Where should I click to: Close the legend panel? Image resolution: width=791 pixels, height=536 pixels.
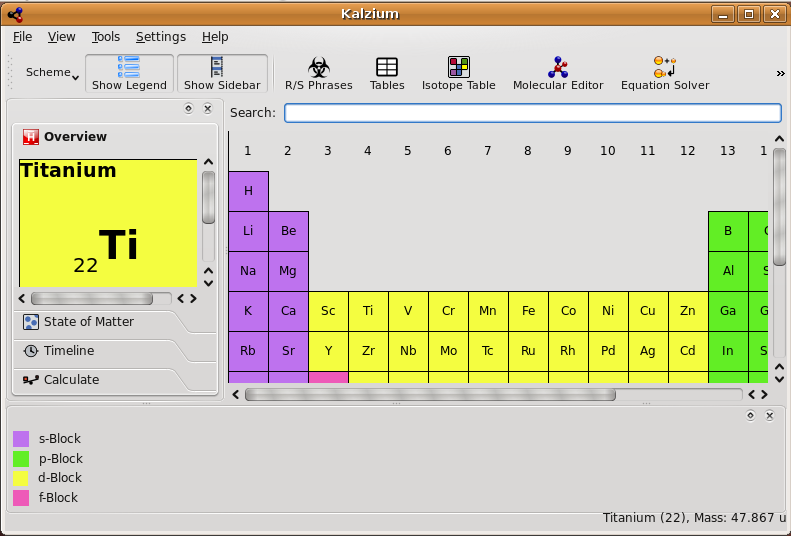coord(769,415)
